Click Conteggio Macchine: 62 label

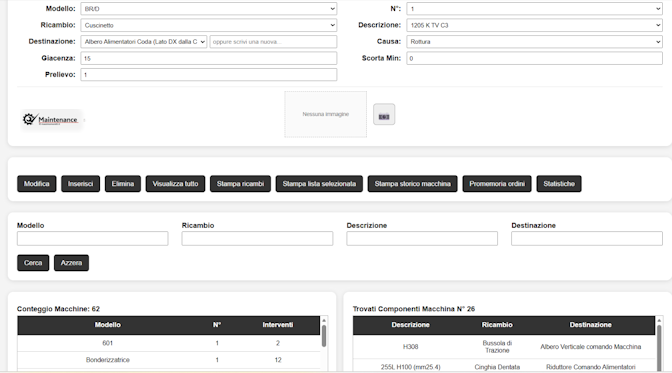[x=58, y=309]
